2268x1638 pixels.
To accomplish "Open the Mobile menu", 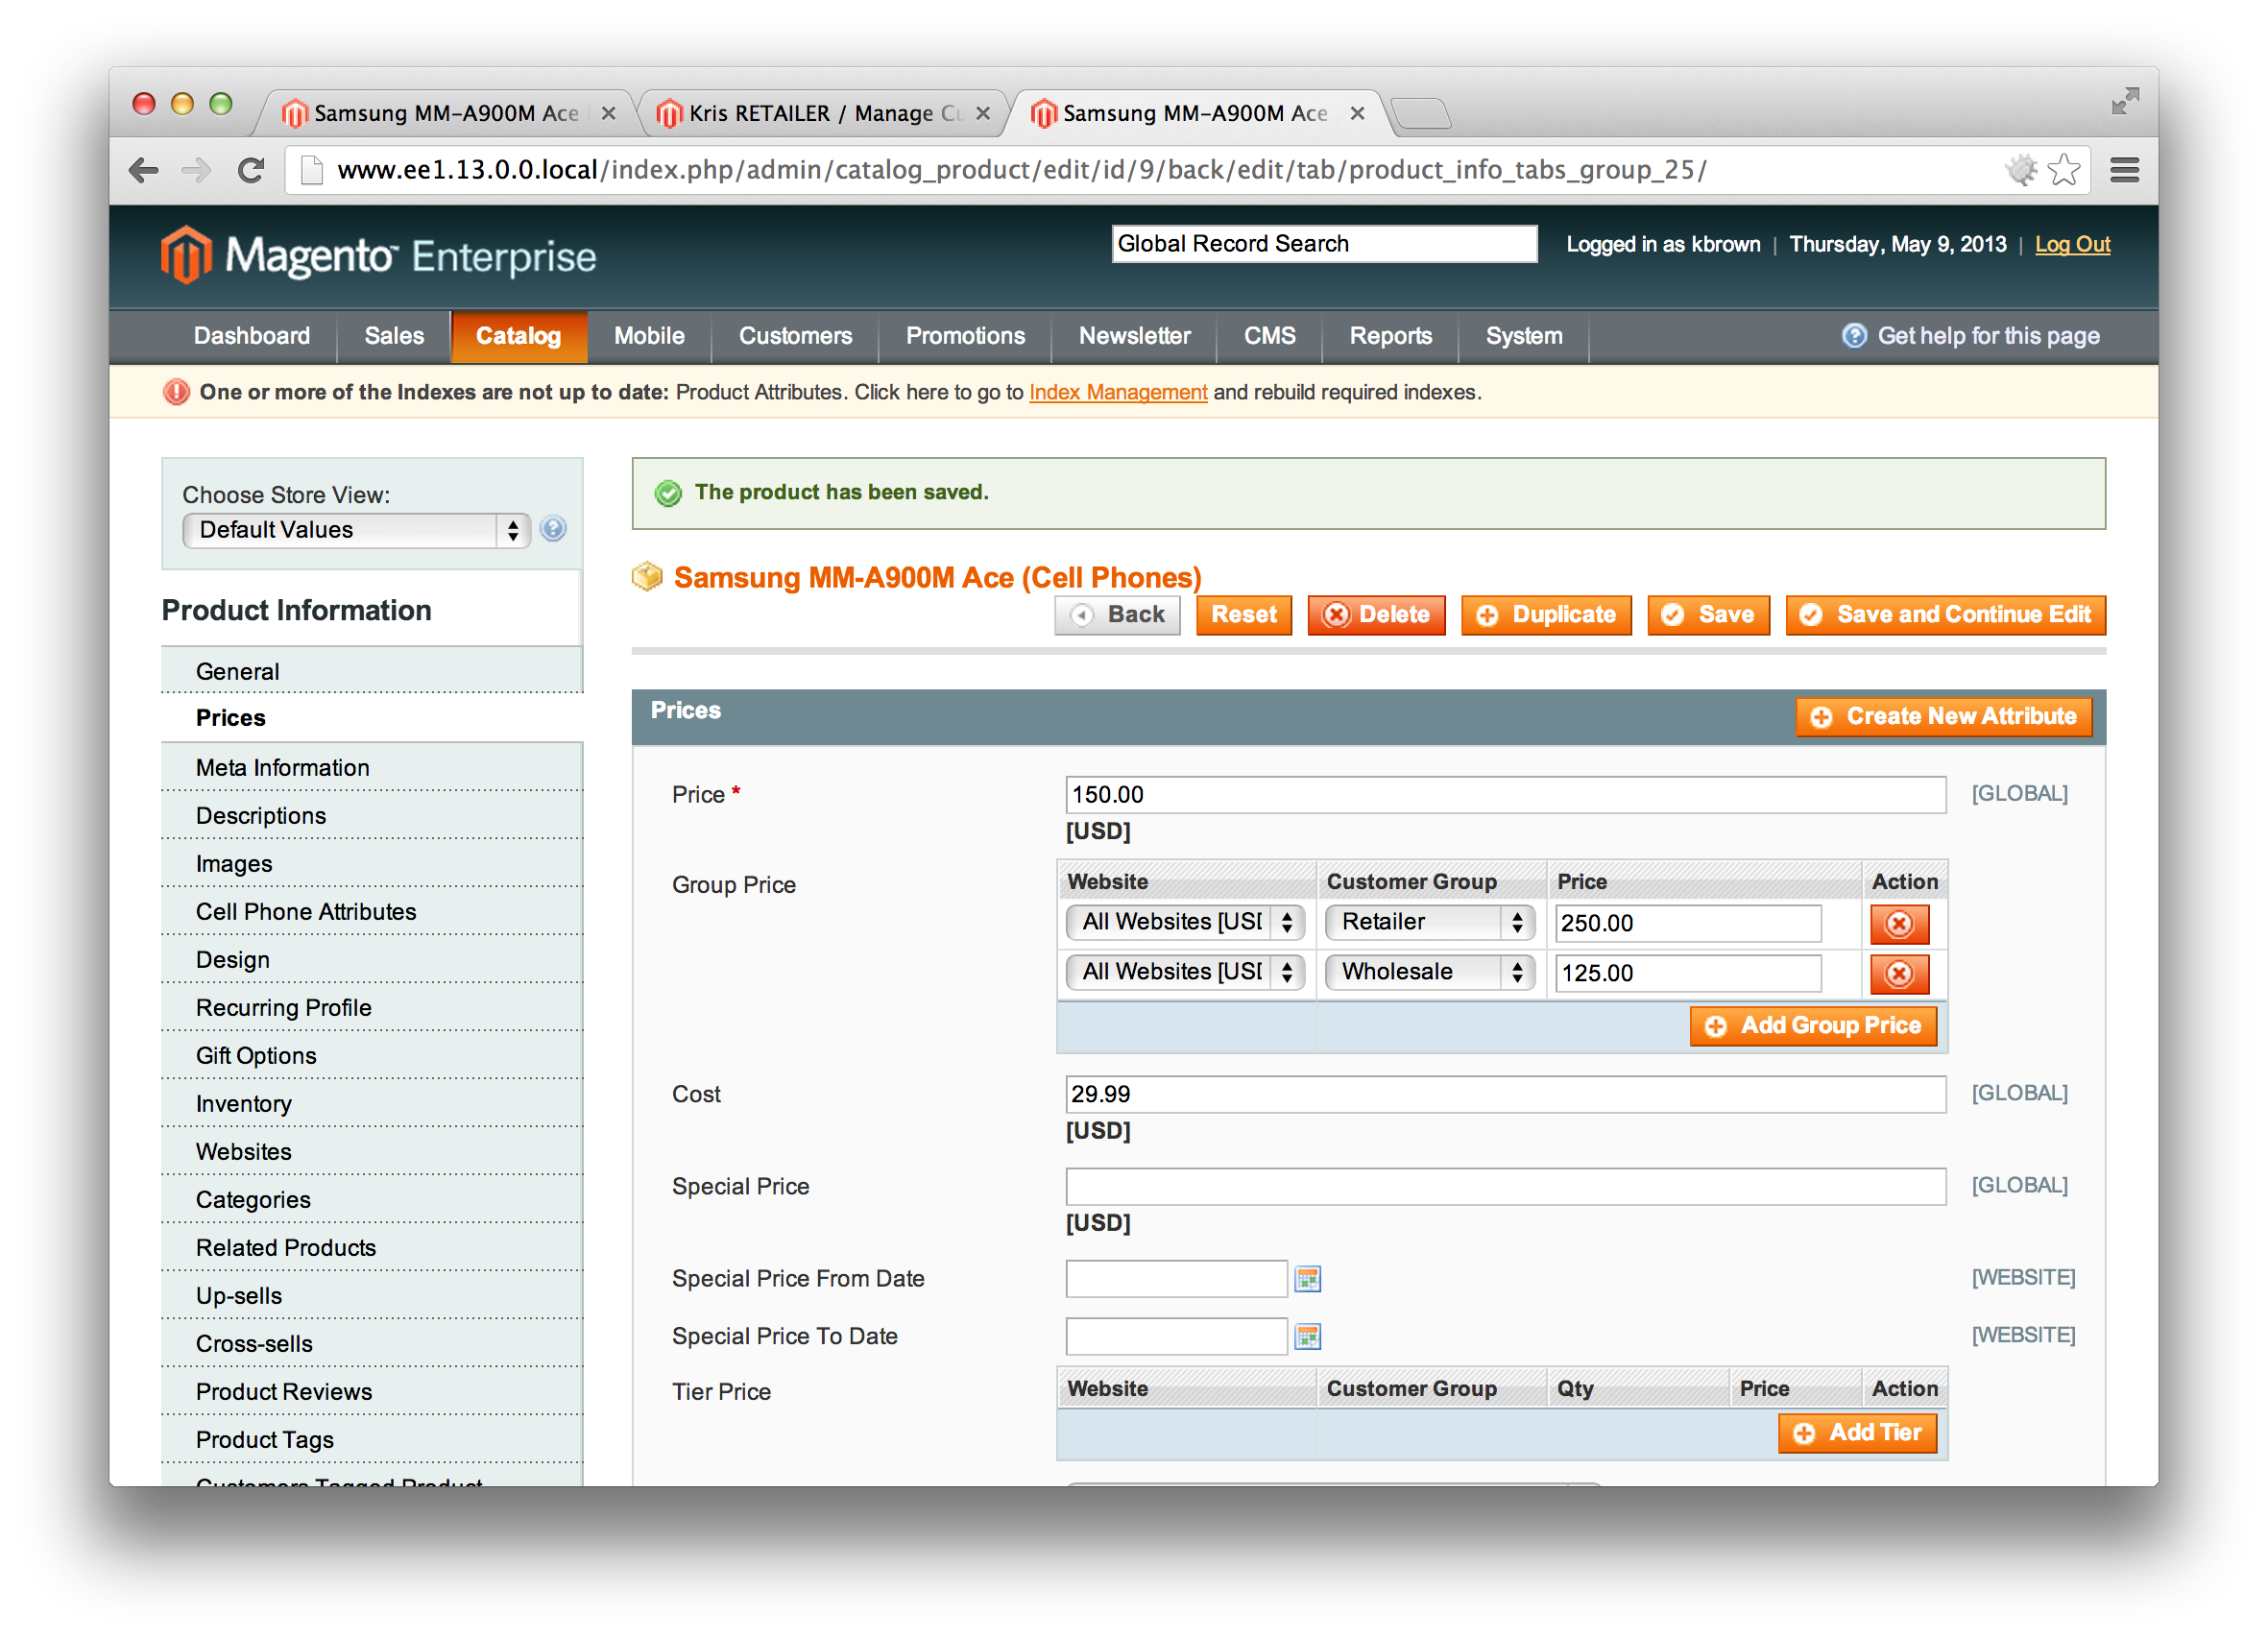I will tap(649, 336).
